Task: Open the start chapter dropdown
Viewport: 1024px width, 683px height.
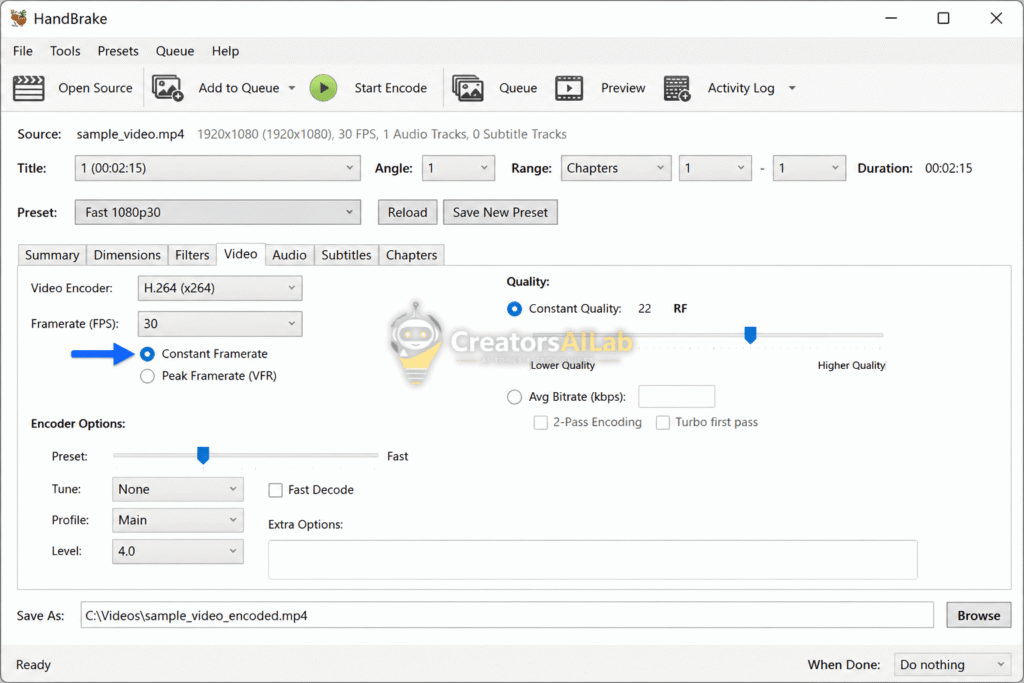Action: coord(715,168)
